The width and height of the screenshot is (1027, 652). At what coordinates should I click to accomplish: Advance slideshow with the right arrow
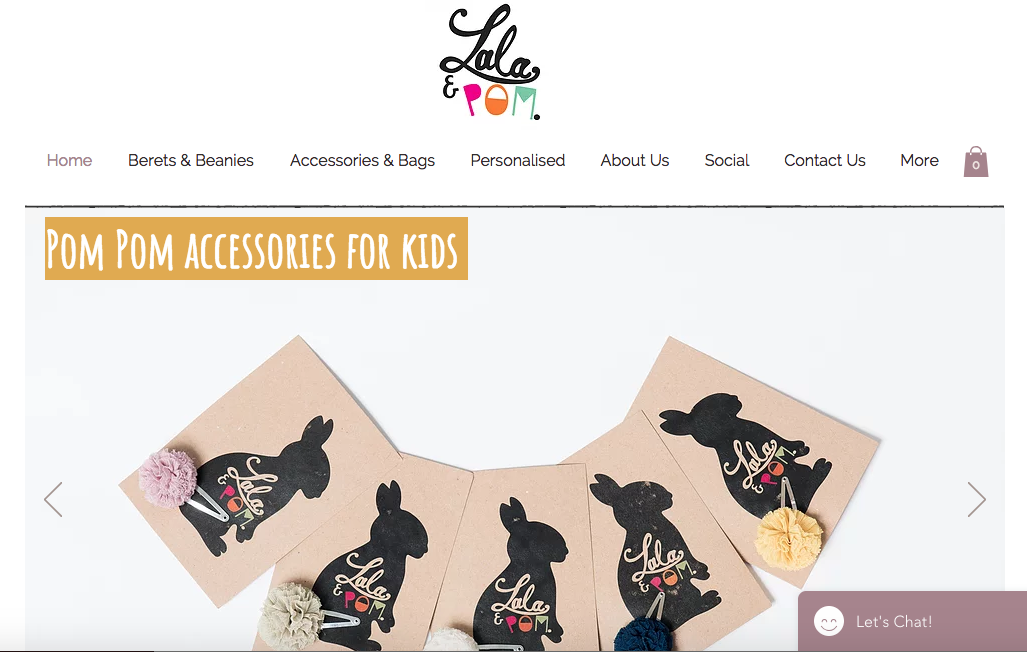coord(977,499)
